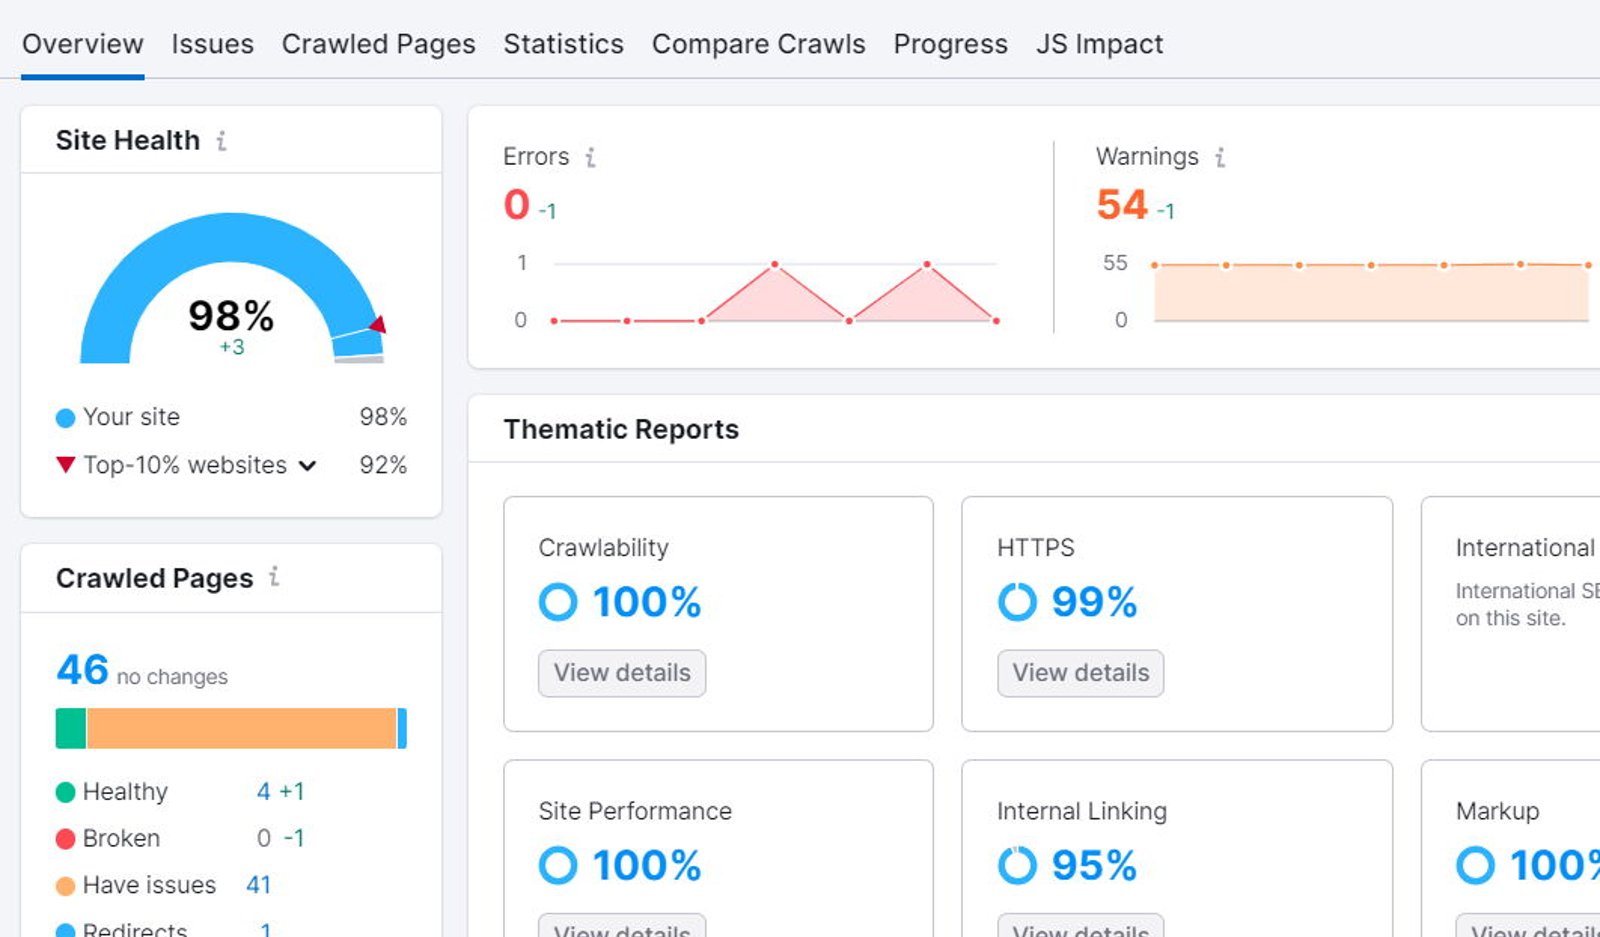Click the blue Redirects bar segment
This screenshot has height=937, width=1600.
coord(402,728)
